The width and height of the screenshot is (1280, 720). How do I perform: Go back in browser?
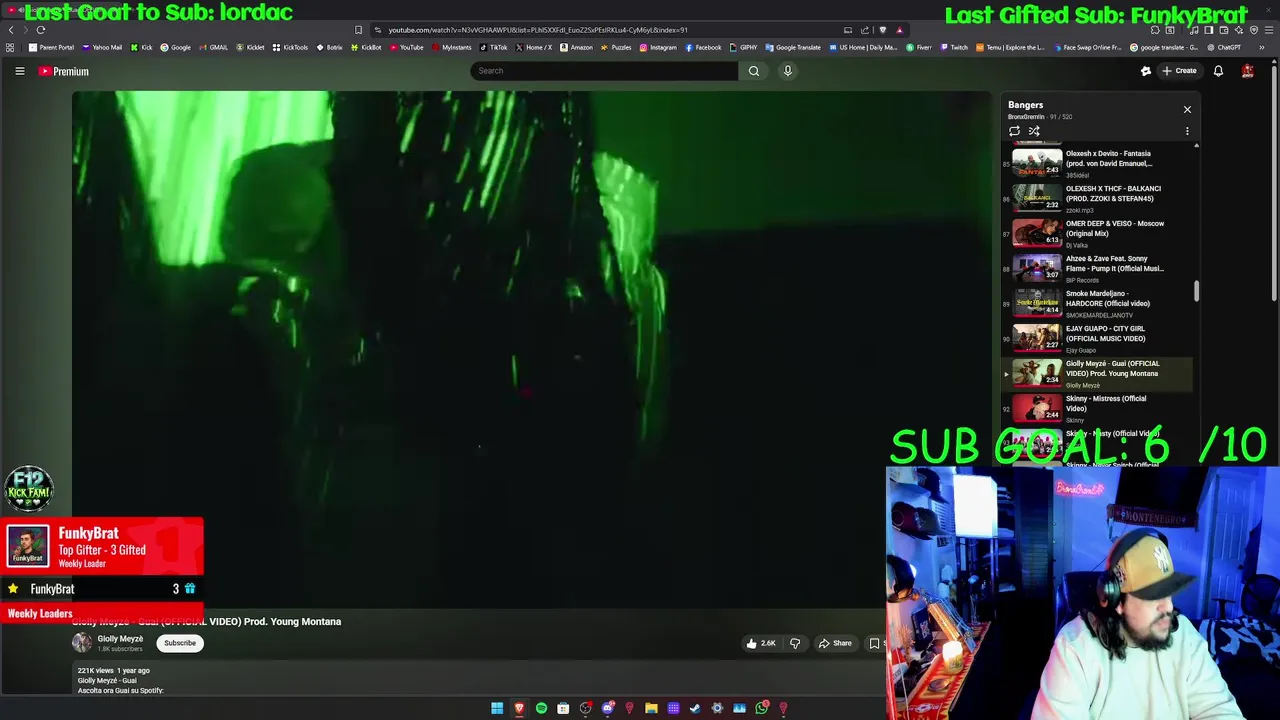(11, 30)
